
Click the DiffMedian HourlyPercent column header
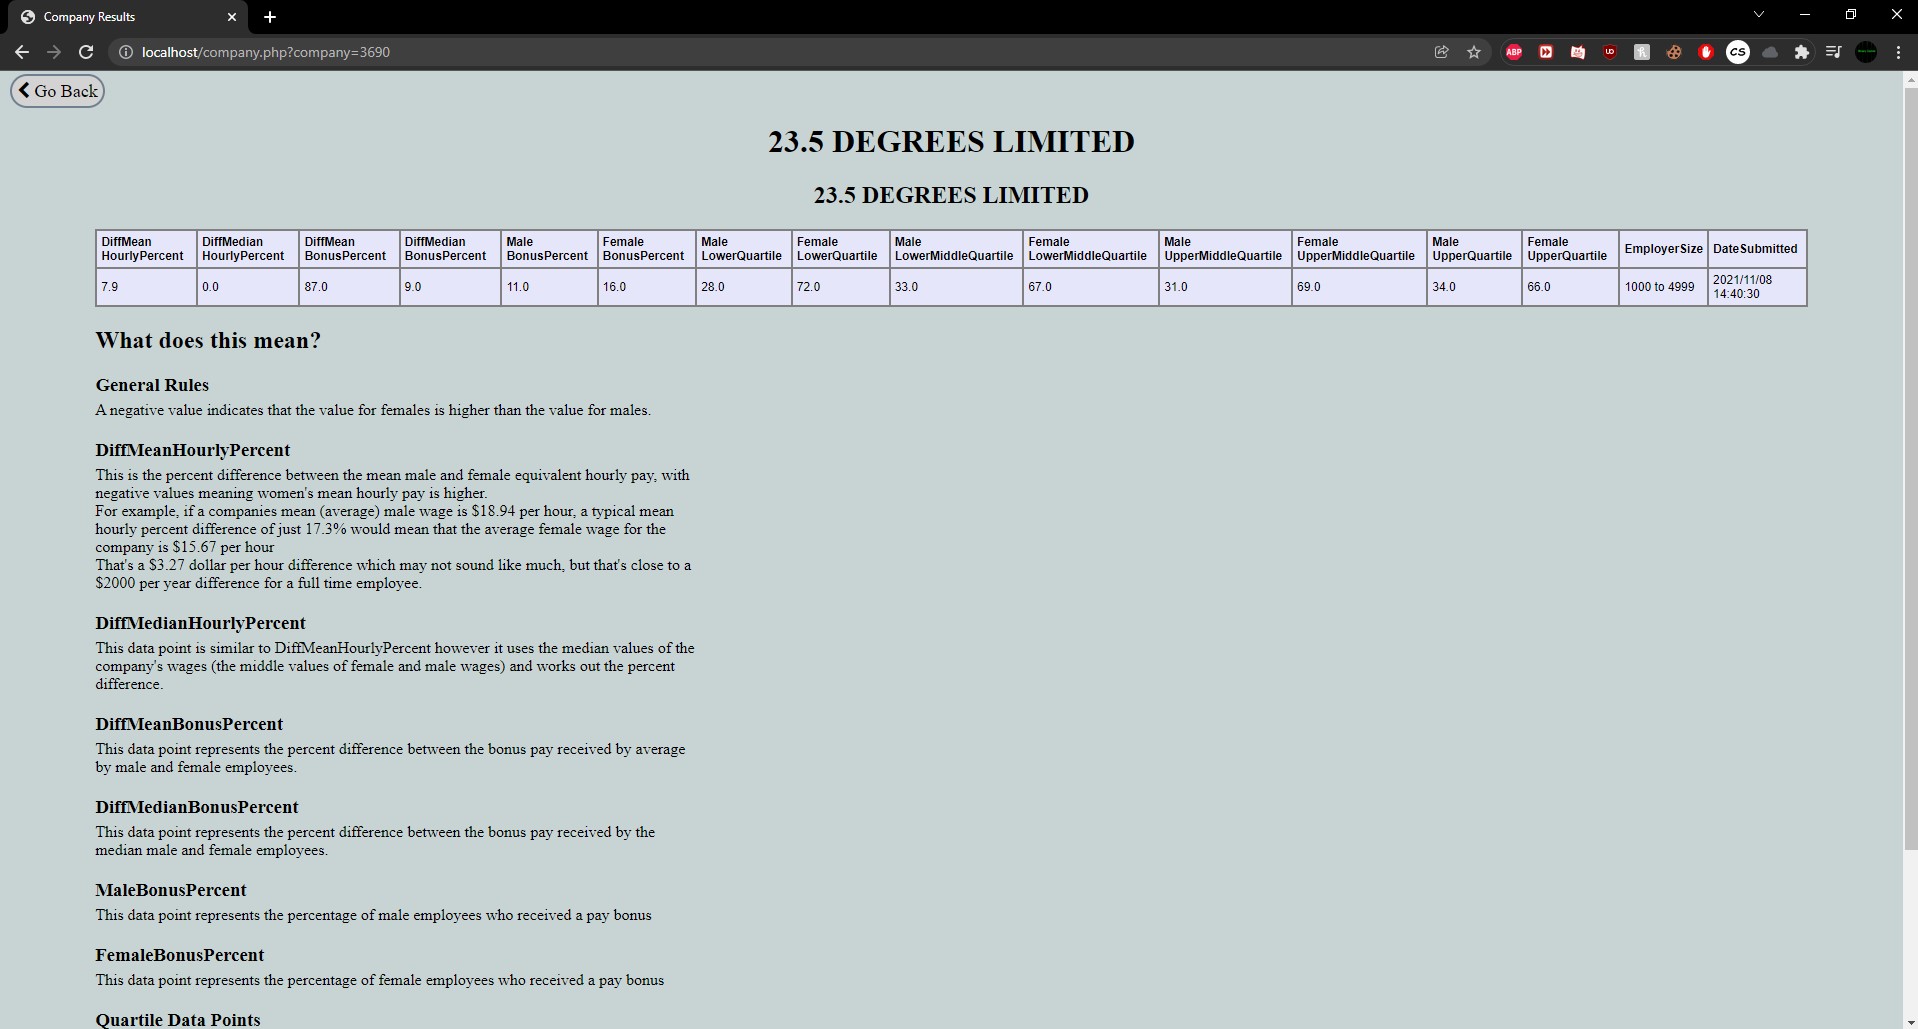pos(247,249)
